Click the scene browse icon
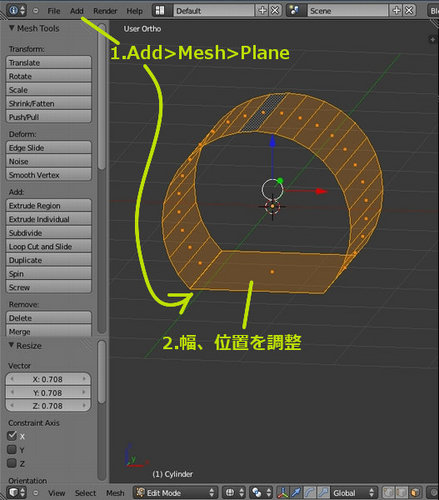 click(295, 11)
